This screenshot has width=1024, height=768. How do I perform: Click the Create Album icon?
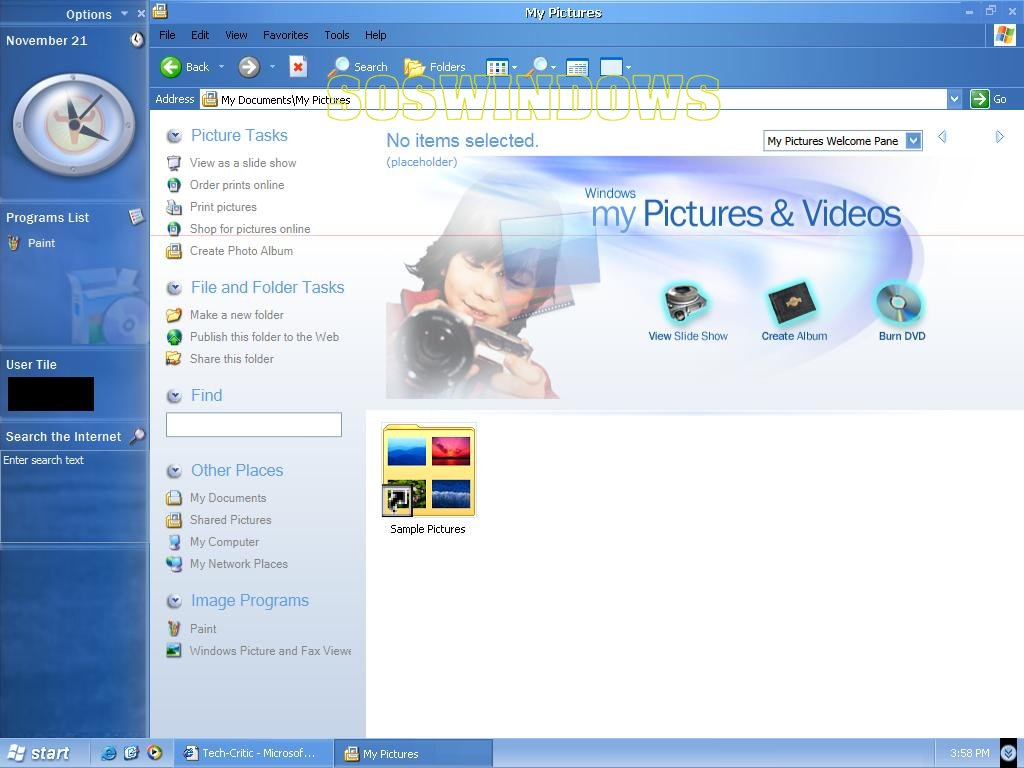792,303
